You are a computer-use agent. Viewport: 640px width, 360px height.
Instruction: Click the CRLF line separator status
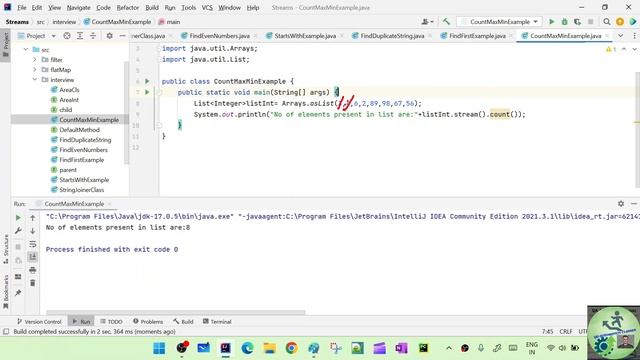click(x=566, y=331)
